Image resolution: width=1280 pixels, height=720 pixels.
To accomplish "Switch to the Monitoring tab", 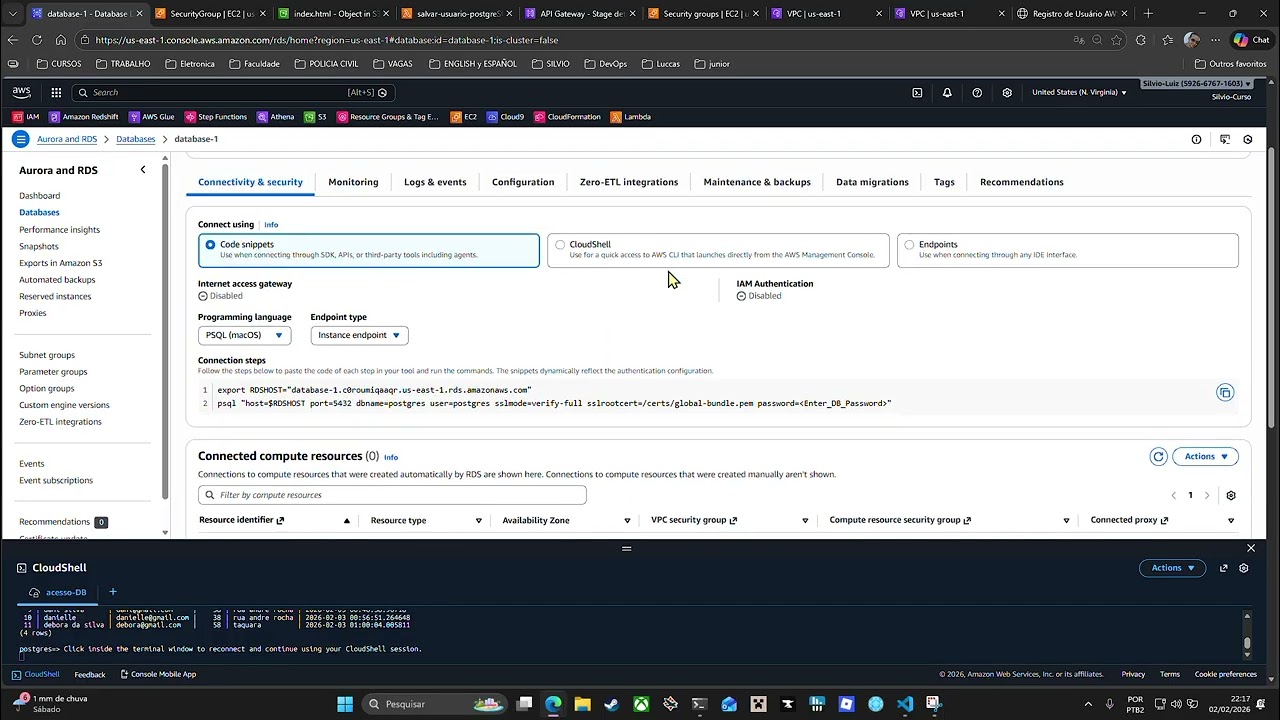I will 353,182.
